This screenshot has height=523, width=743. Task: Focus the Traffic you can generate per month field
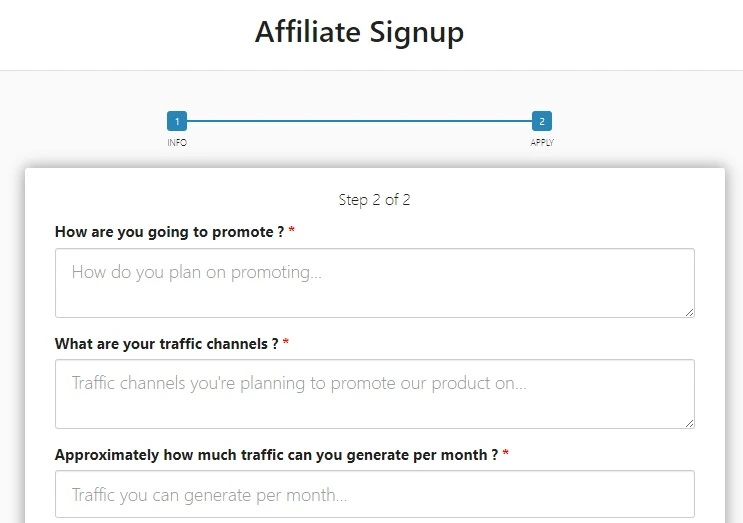374,494
